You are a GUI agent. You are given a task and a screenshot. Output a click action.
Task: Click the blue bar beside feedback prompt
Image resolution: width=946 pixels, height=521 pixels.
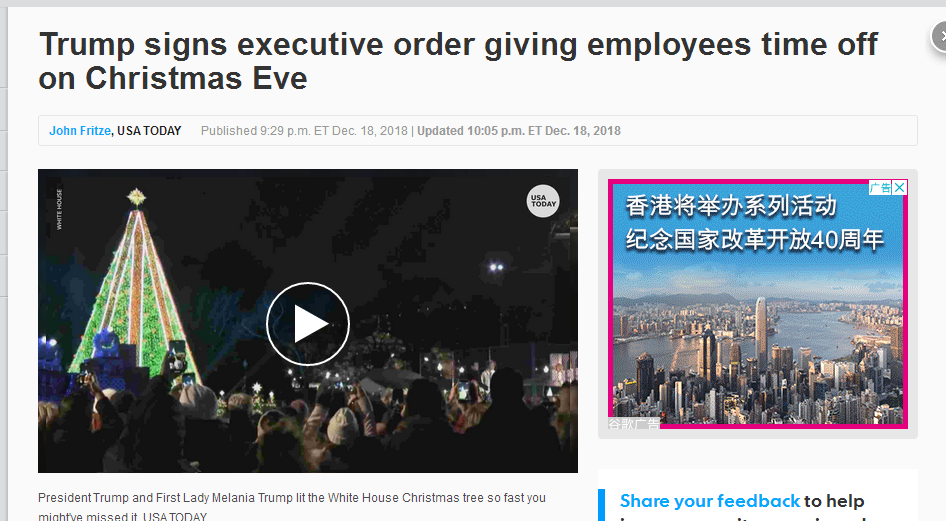601,505
